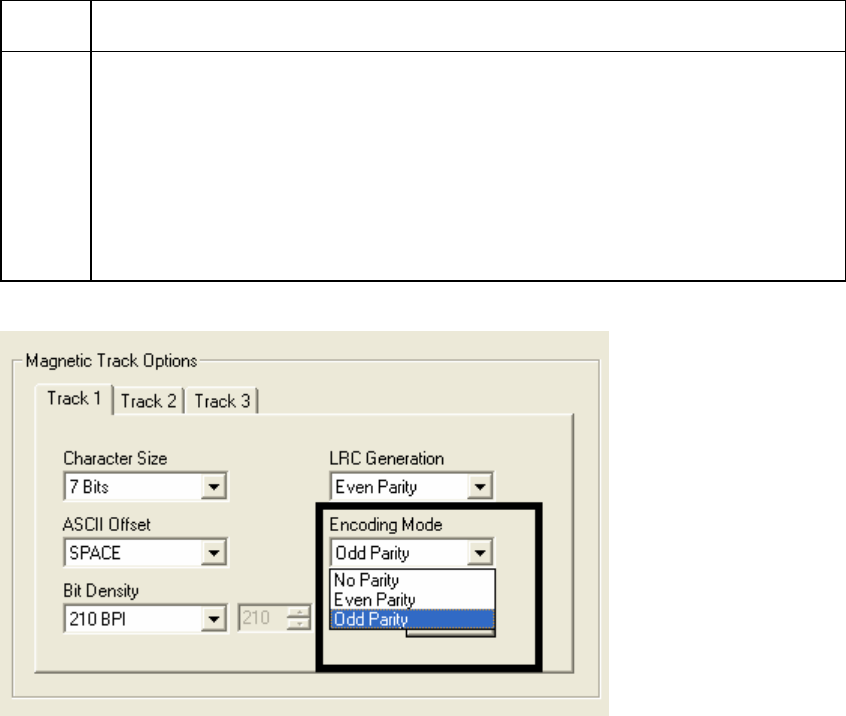Click the LRC Generation label

[x=386, y=459]
